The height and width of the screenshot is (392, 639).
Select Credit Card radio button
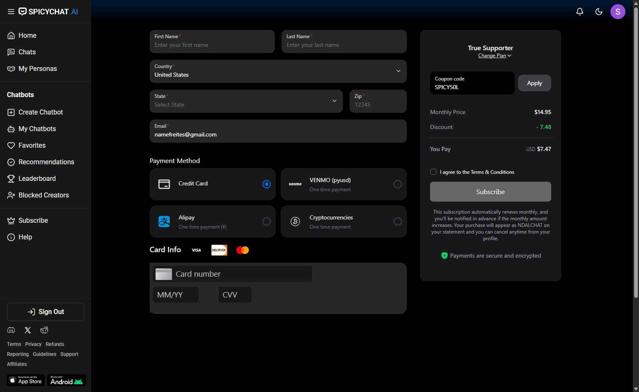266,184
